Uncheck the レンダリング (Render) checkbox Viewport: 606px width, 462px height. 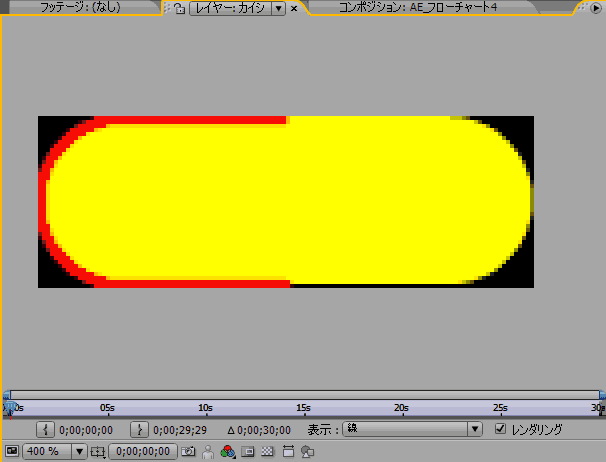(500, 428)
